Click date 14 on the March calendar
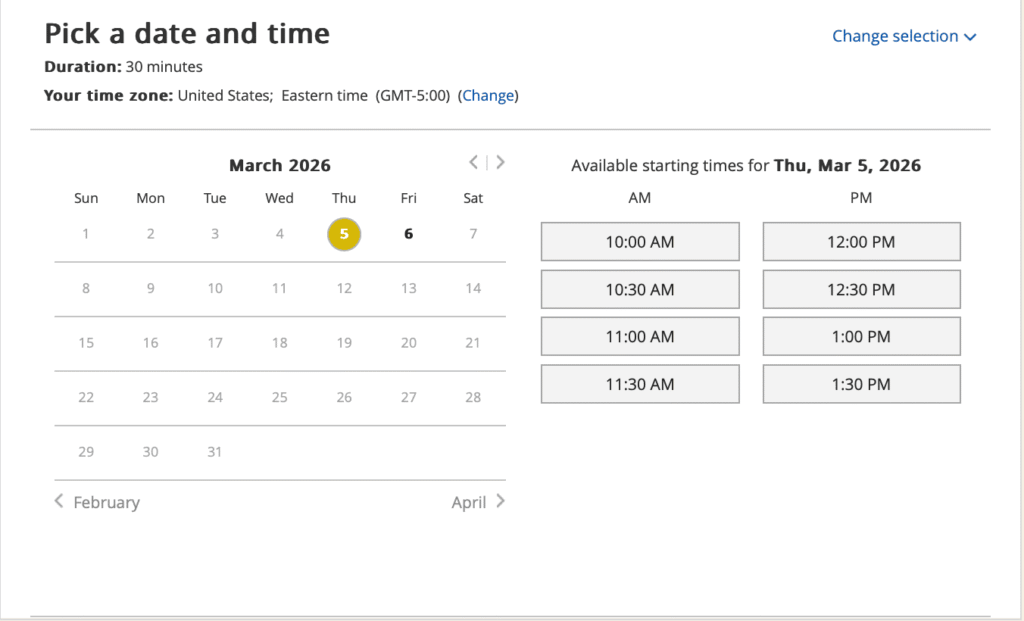The height and width of the screenshot is (621, 1024). 473,289
